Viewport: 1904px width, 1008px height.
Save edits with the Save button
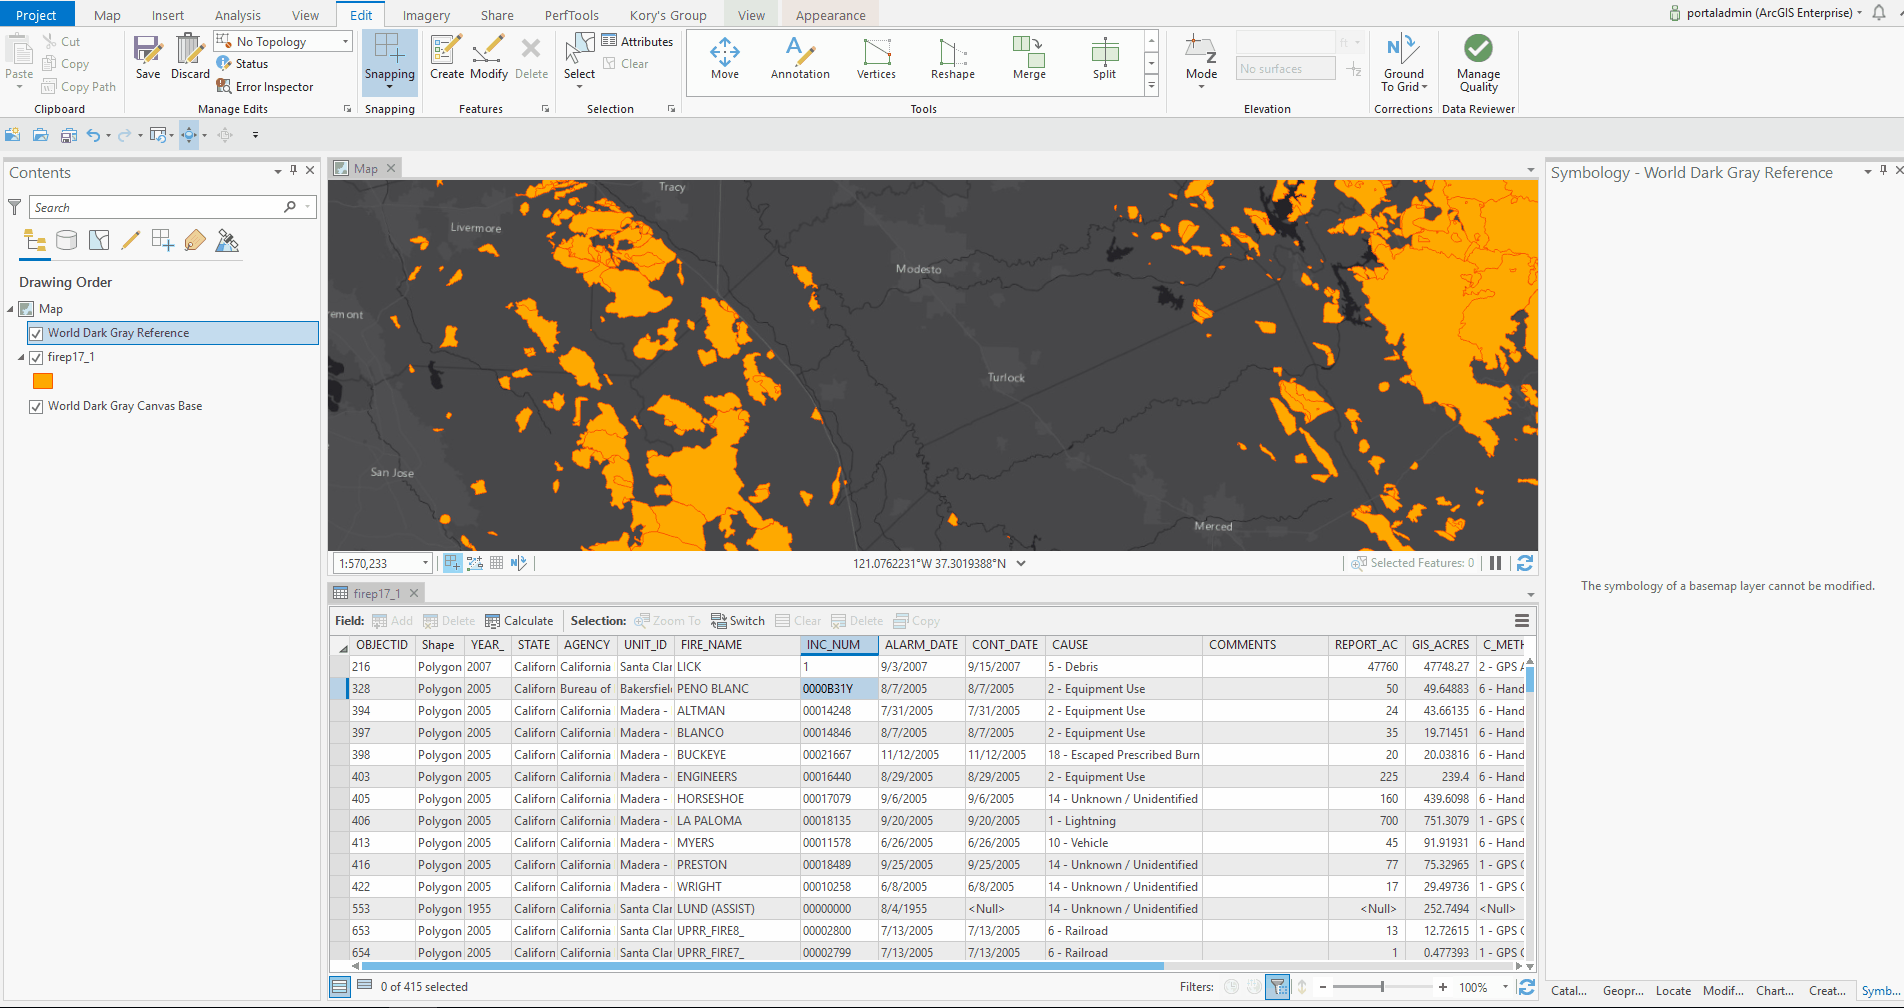[x=148, y=58]
